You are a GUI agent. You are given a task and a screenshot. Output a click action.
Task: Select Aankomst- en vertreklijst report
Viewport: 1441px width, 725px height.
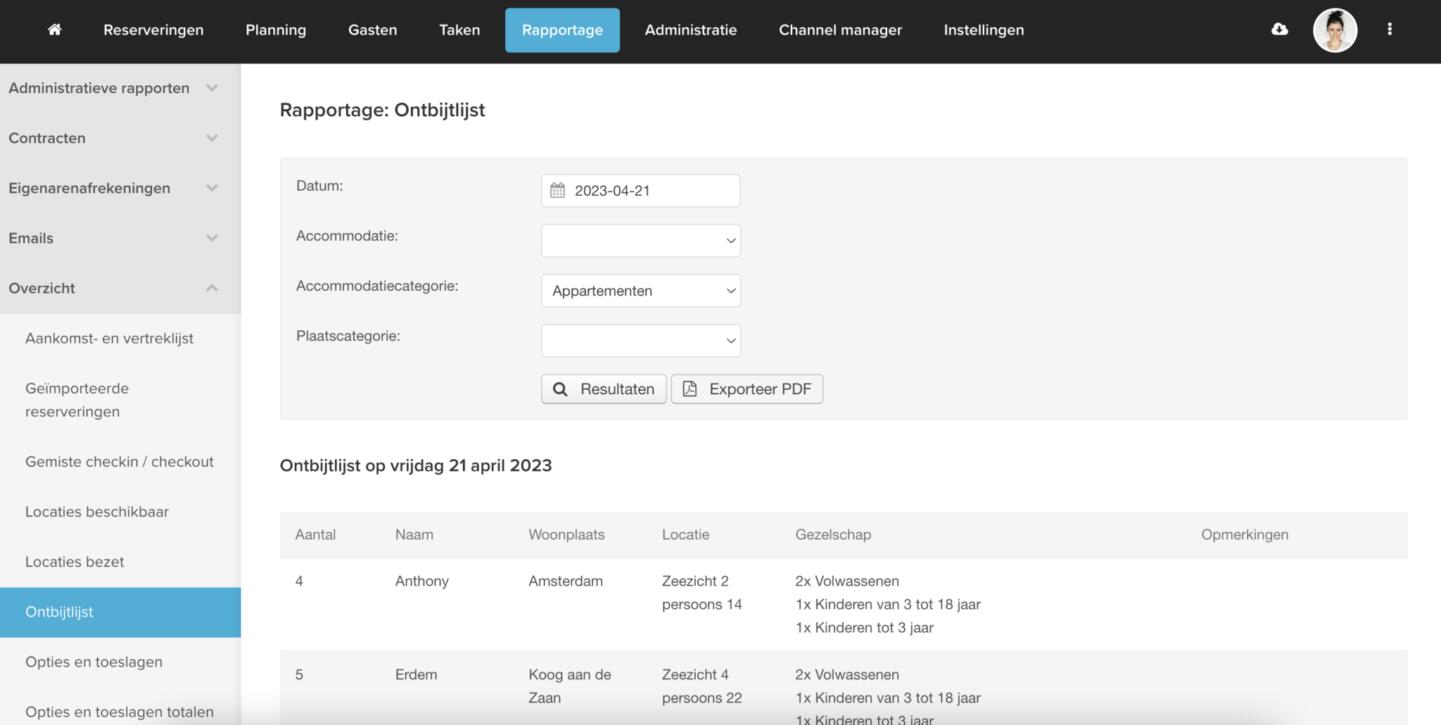(x=109, y=338)
